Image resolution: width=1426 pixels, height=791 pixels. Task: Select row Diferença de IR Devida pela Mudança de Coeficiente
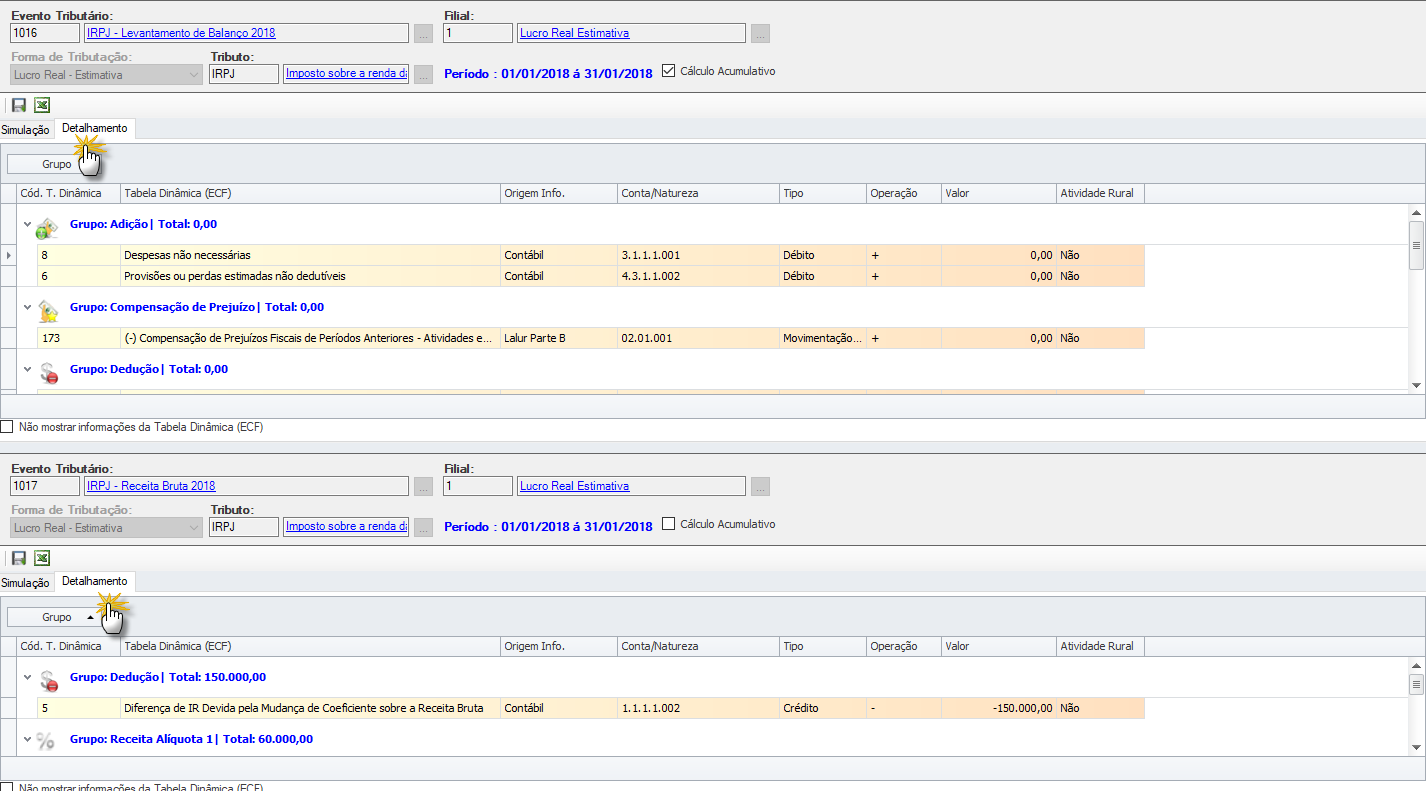coord(591,708)
